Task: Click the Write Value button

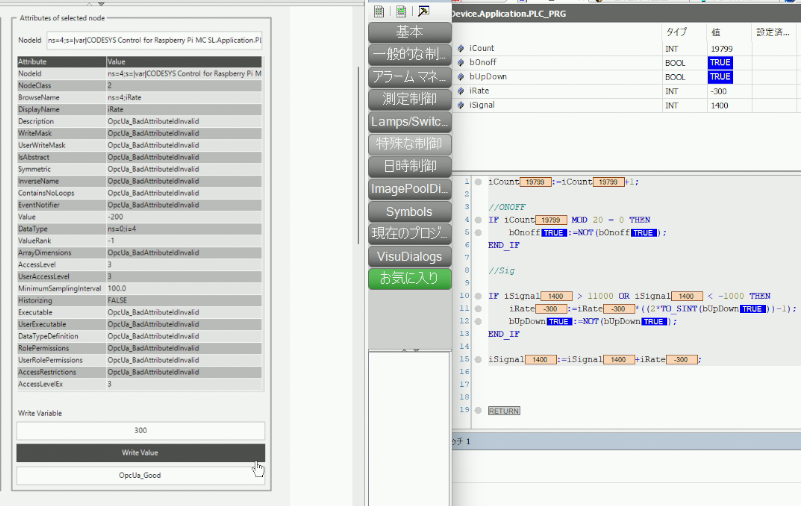Action: 140,453
